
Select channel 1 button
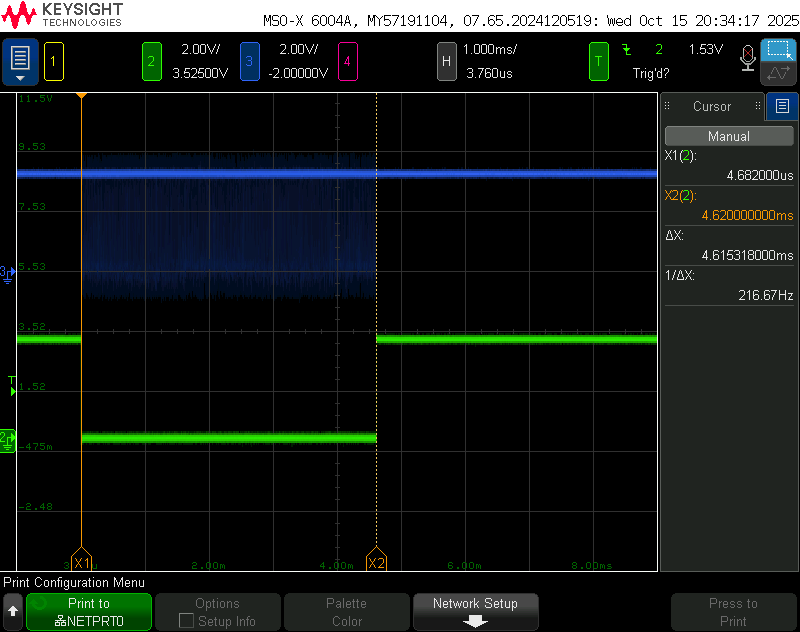54,62
